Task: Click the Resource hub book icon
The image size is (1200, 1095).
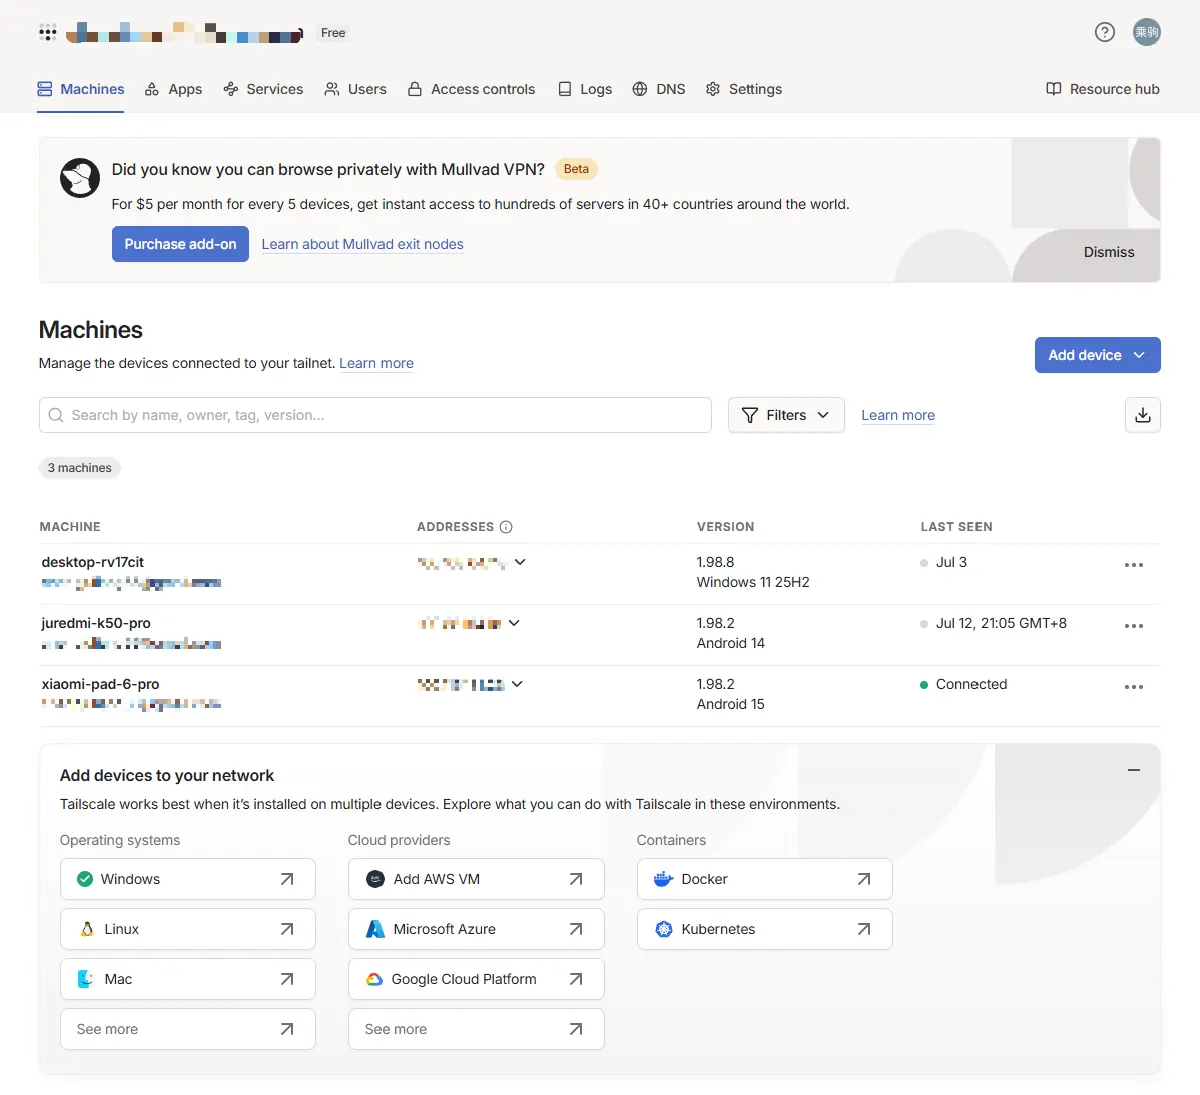Action: (1054, 89)
